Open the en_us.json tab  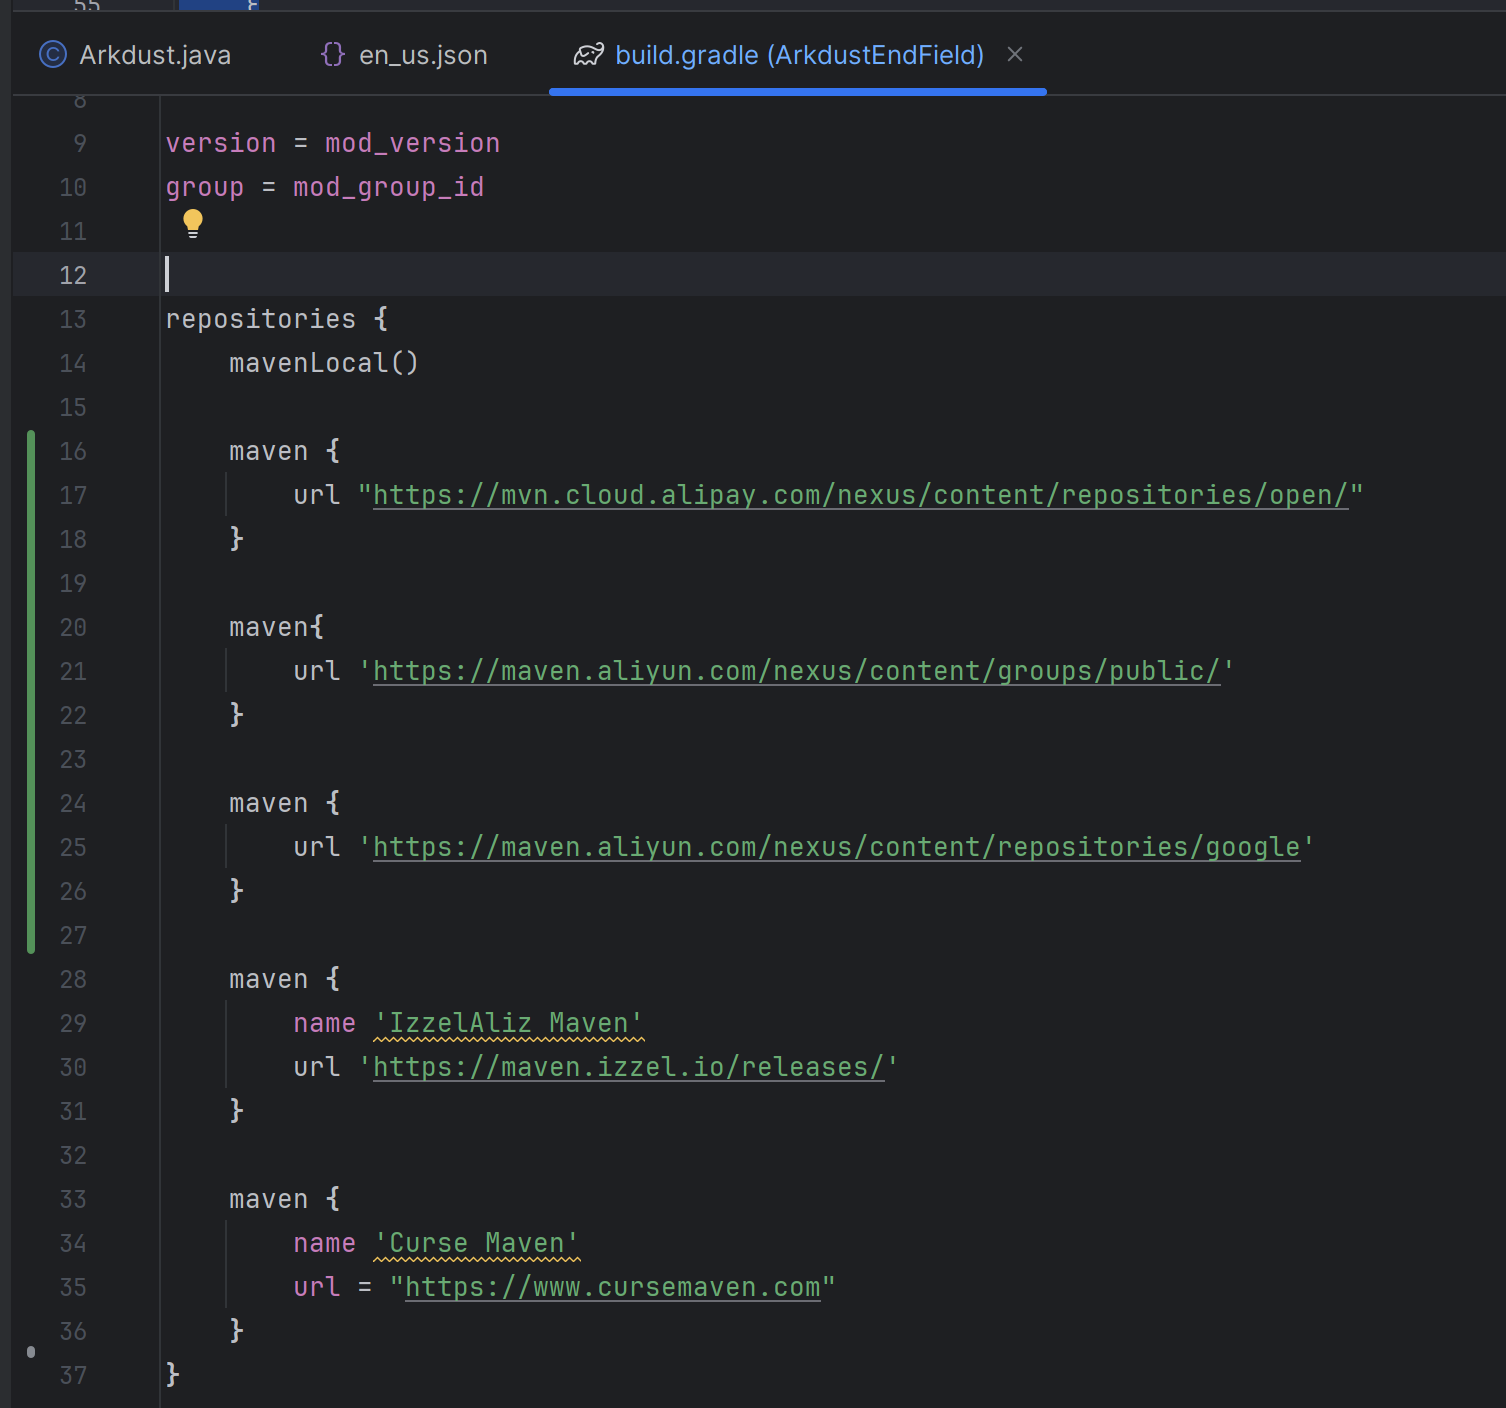404,55
